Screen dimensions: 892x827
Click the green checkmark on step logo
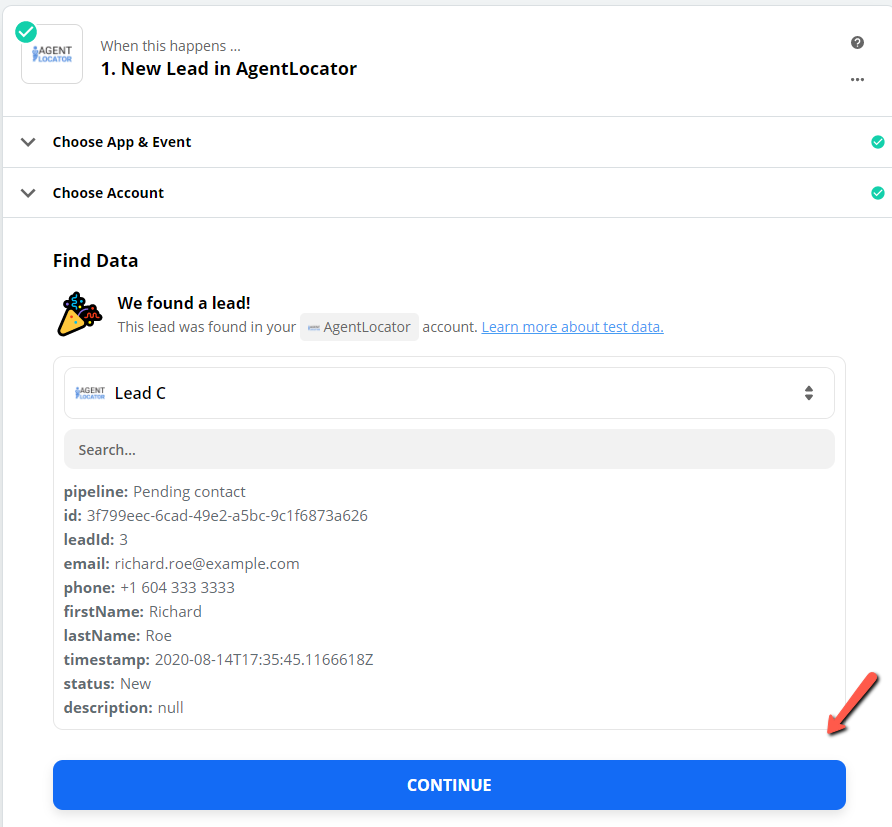tap(26, 32)
